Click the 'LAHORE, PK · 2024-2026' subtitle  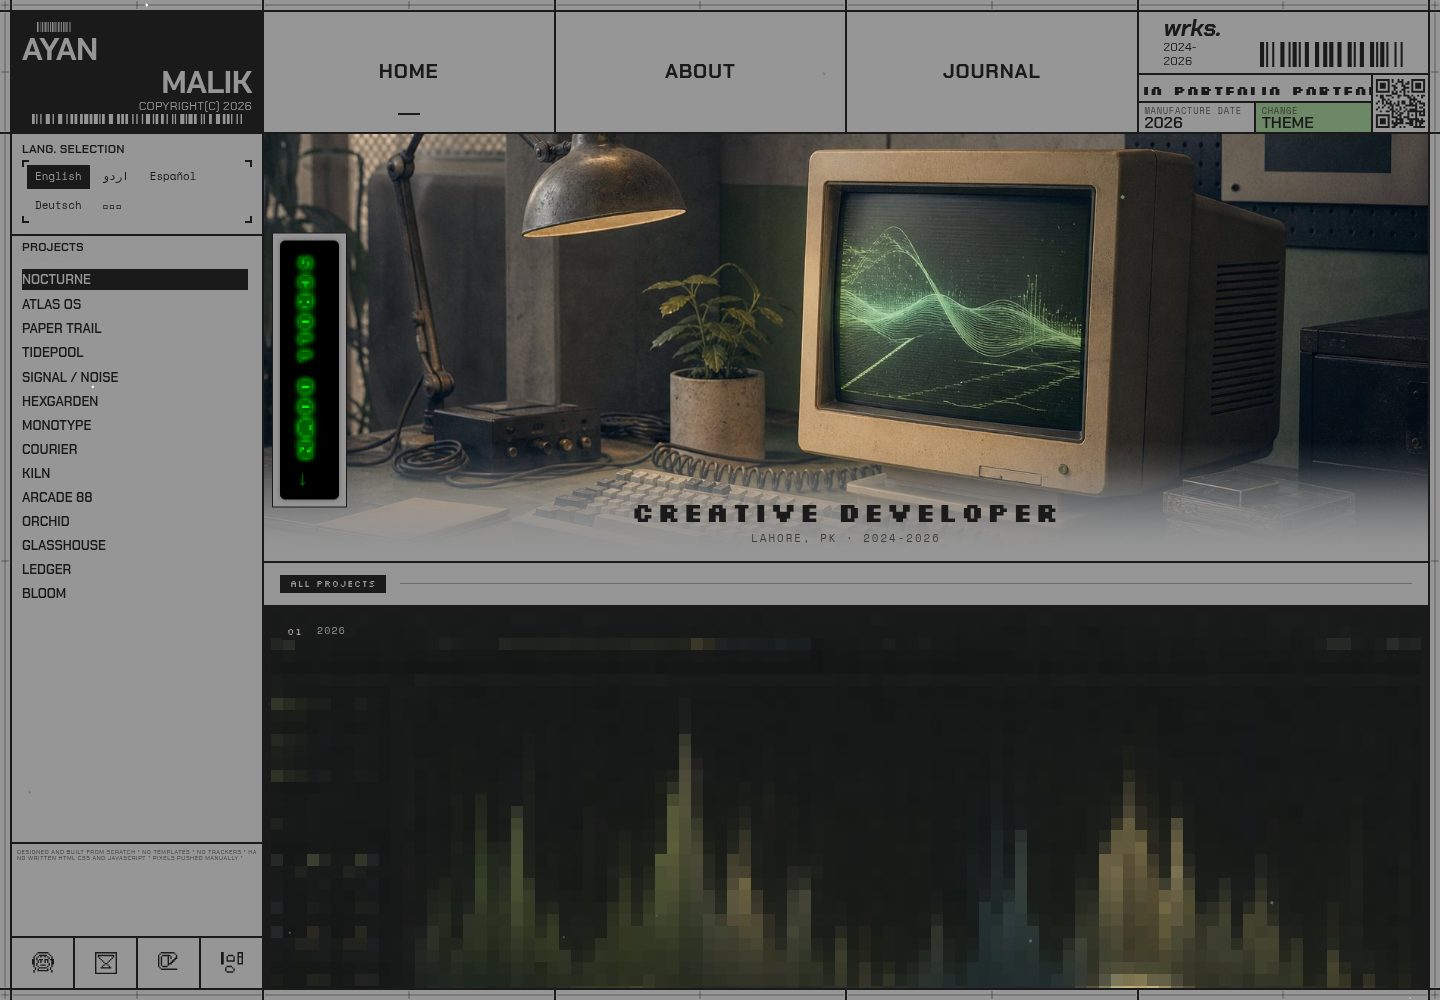[846, 539]
